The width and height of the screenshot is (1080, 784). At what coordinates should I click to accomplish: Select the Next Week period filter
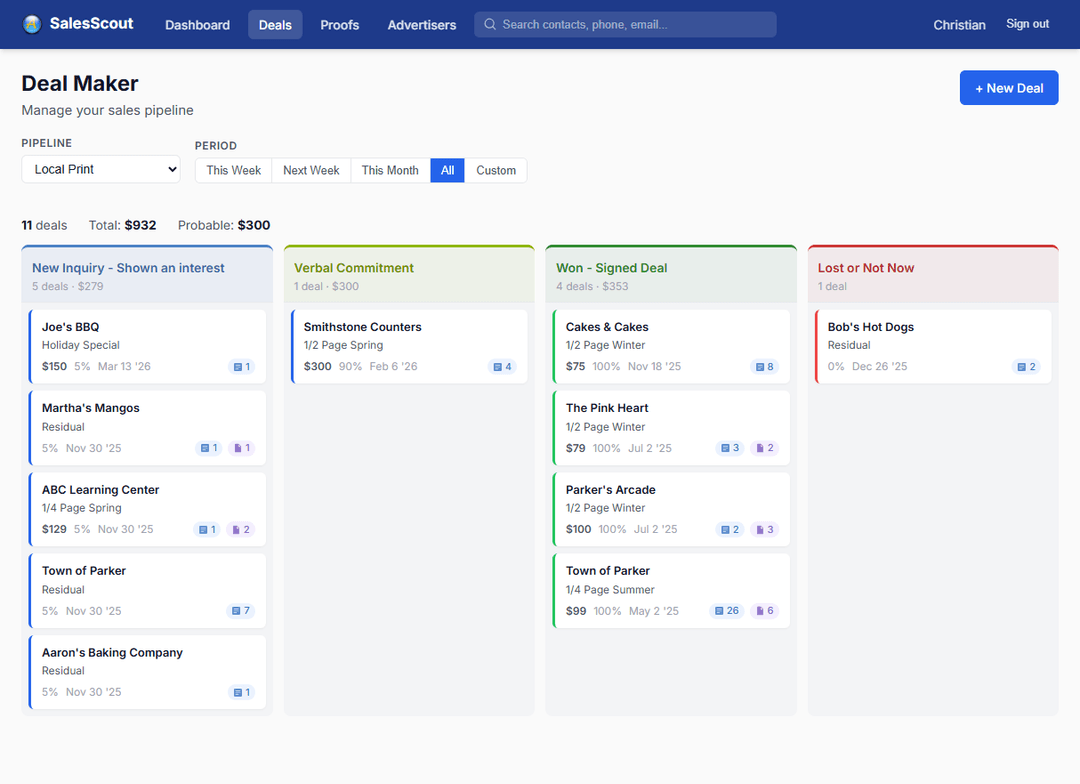[311, 170]
